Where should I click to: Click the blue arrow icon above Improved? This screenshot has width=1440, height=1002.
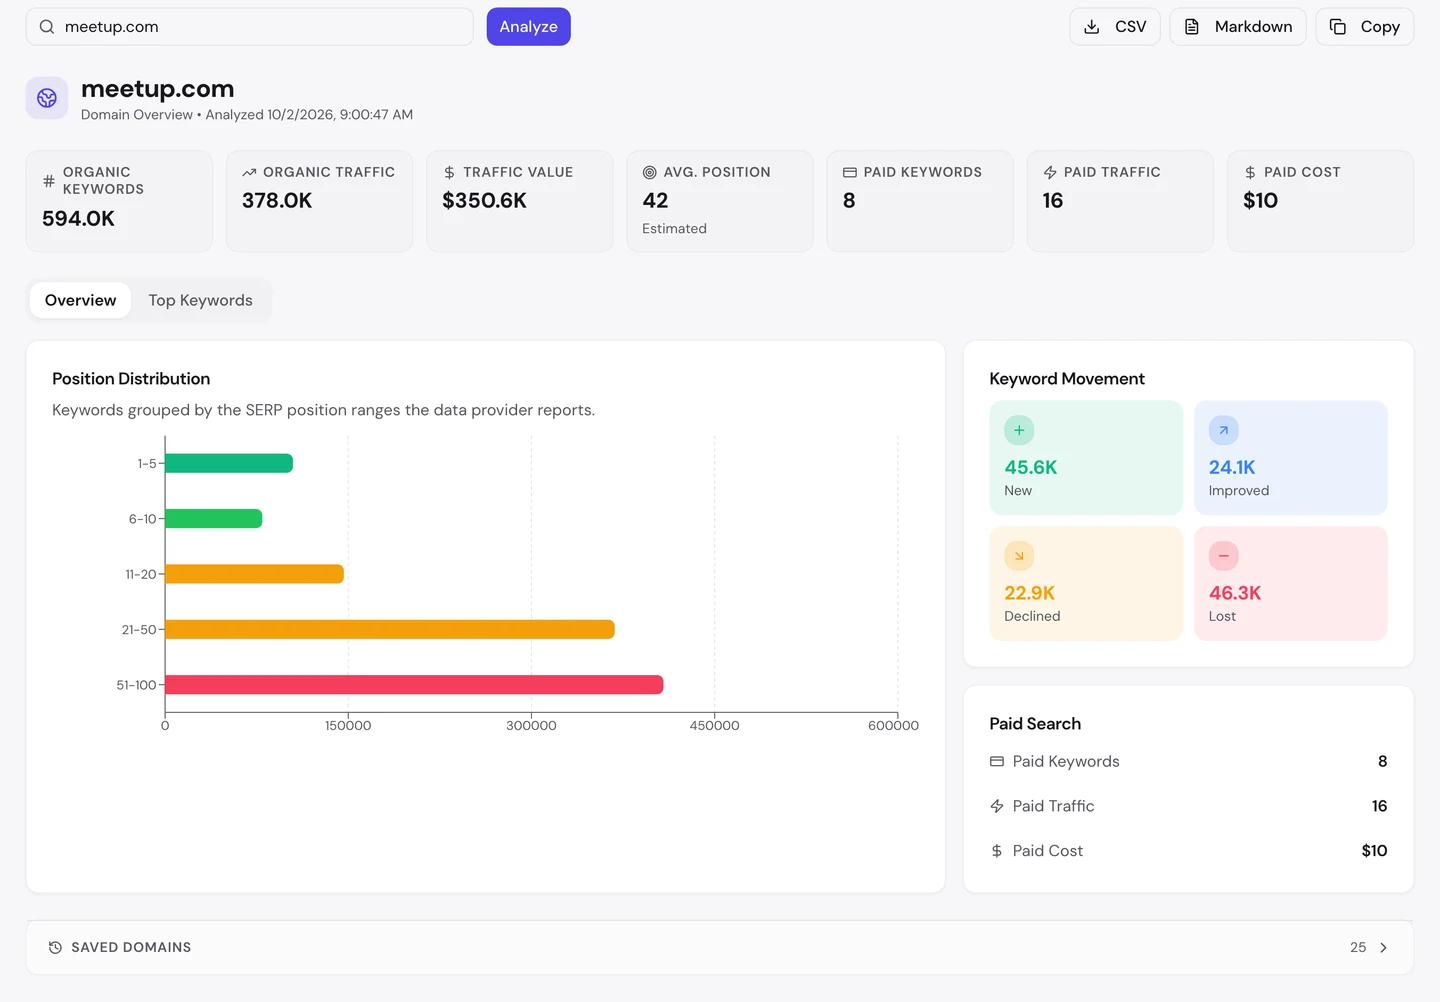(x=1224, y=431)
